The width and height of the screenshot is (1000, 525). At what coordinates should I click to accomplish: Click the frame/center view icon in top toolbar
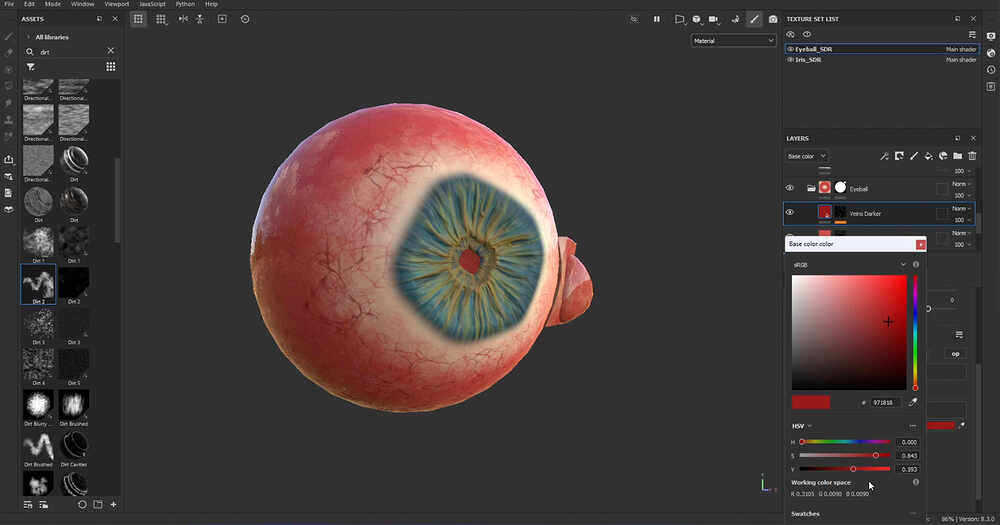click(x=222, y=19)
